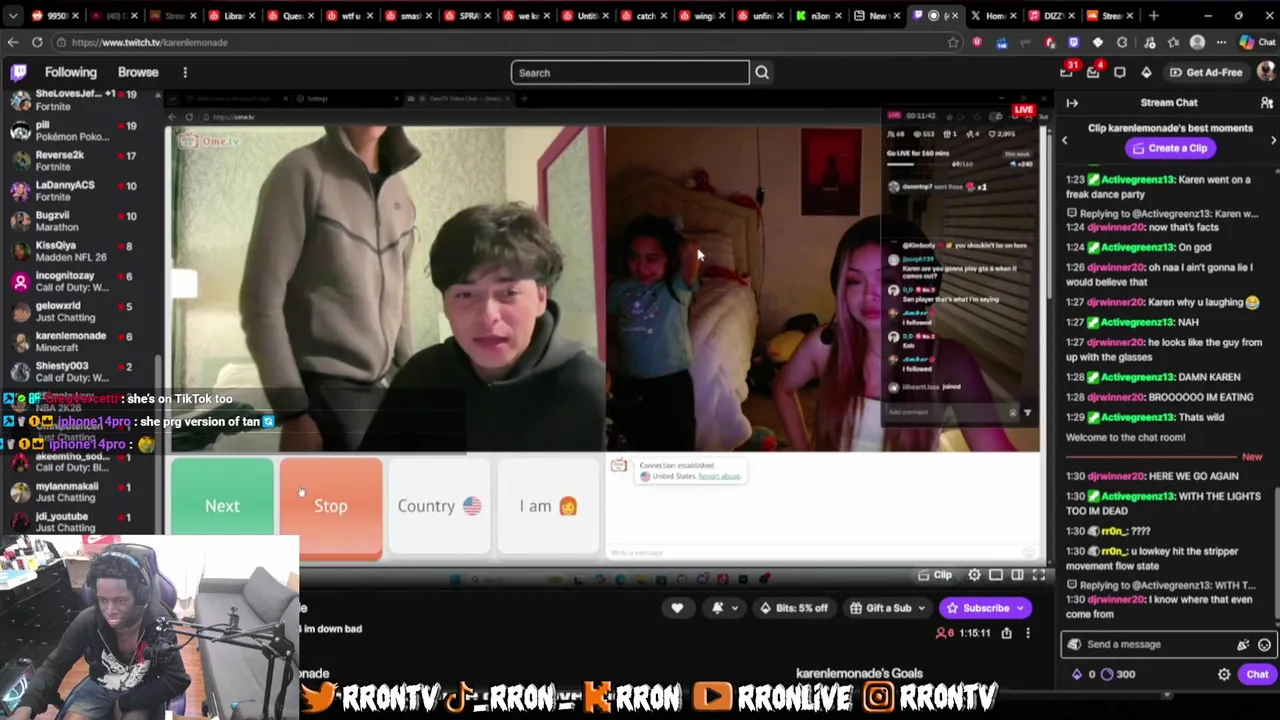Click the Stop button in OmeTV
1280x720 pixels.
coord(331,506)
